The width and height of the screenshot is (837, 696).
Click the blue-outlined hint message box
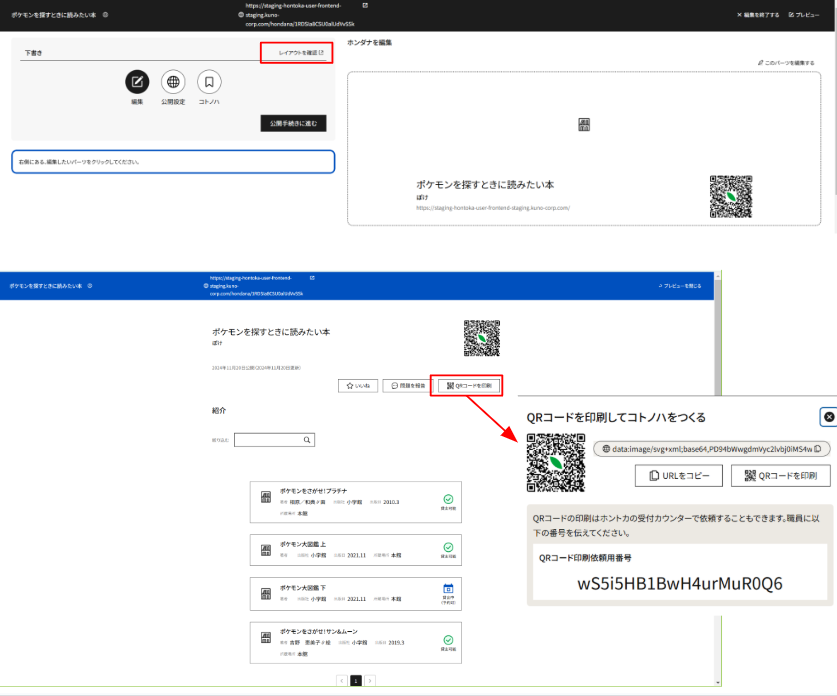(173, 162)
